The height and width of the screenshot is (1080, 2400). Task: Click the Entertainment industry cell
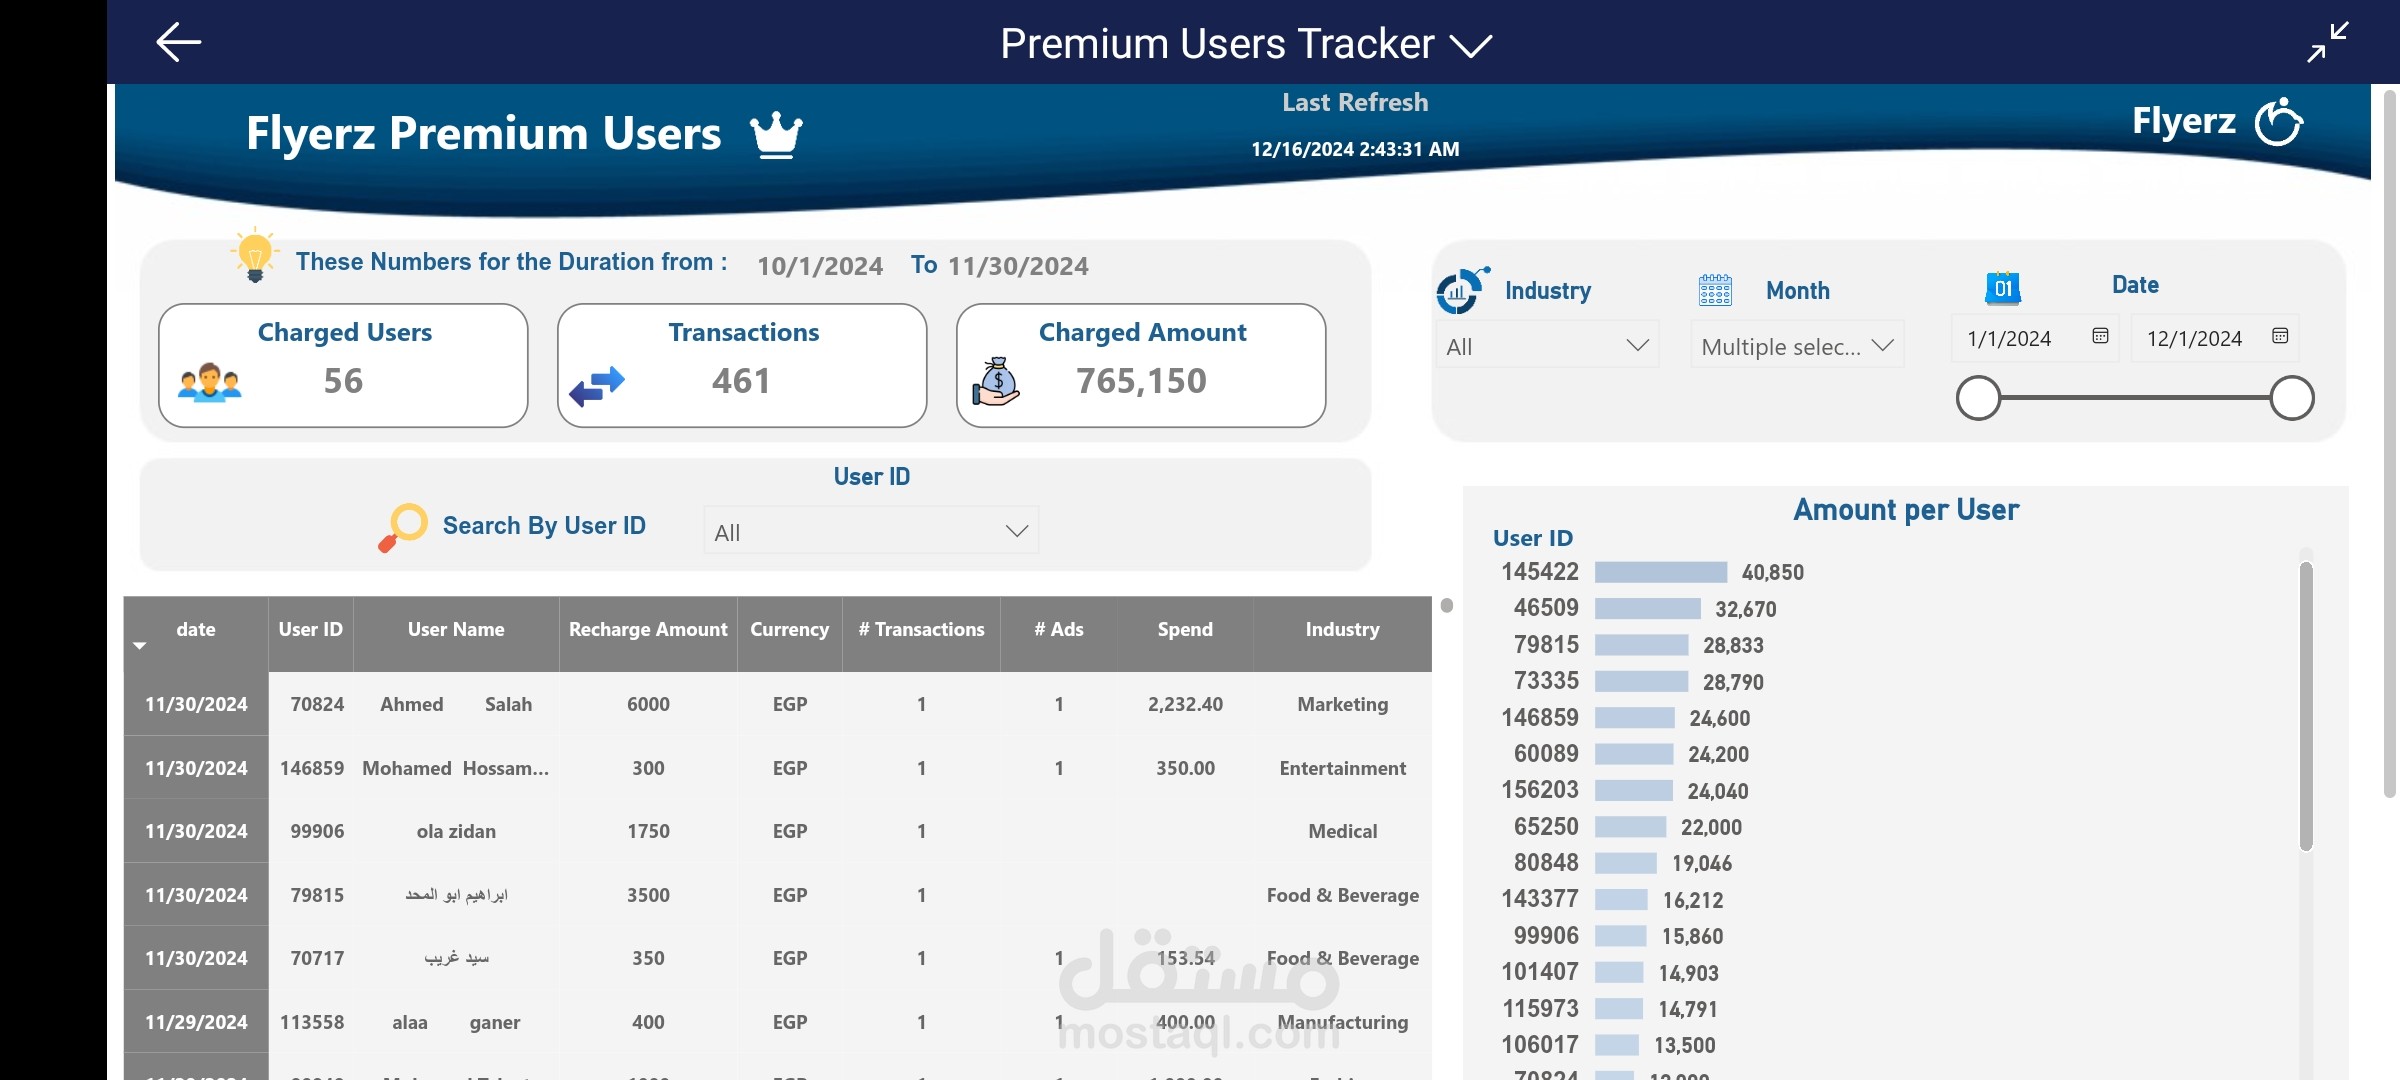[x=1342, y=768]
